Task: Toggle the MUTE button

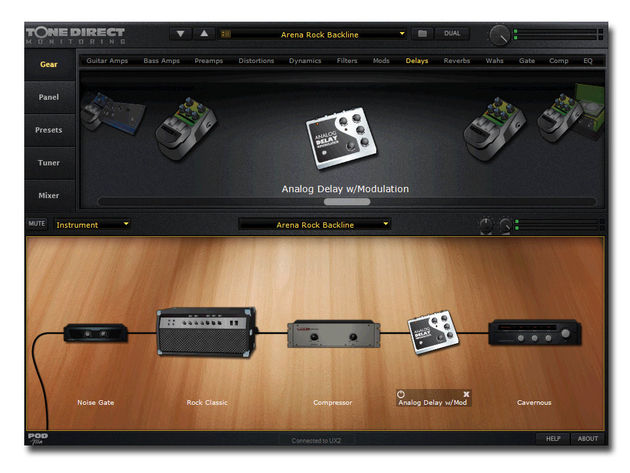Action: point(37,224)
